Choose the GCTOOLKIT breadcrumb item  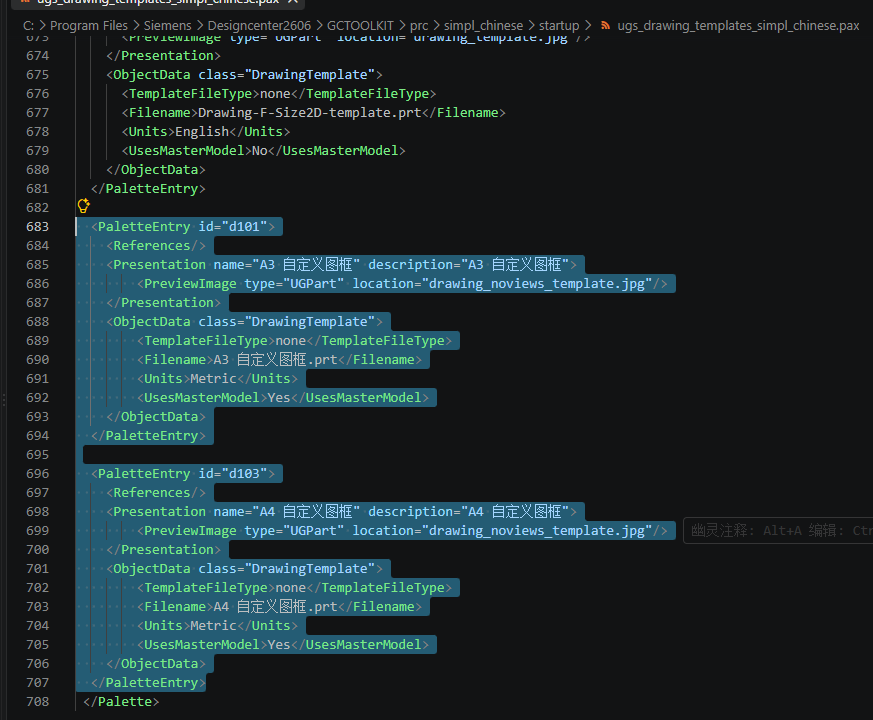tap(360, 26)
